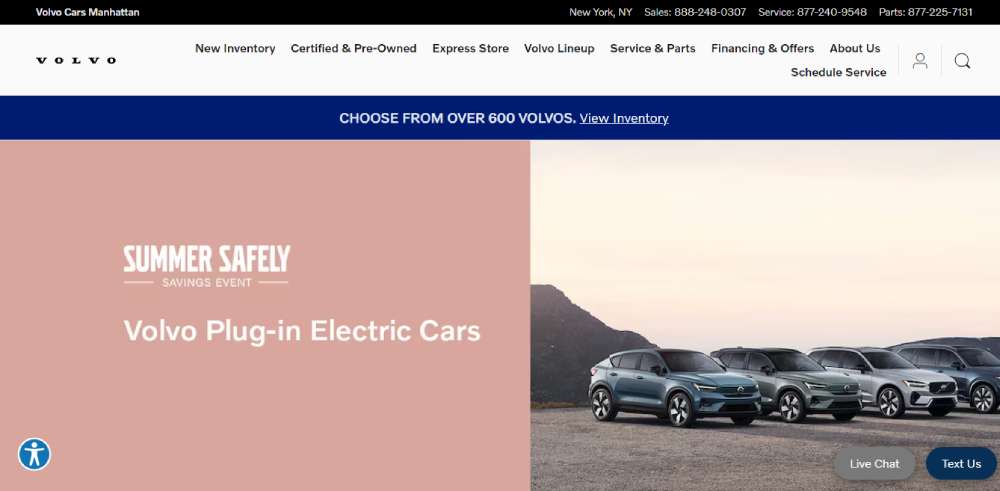Click the Schedule Service link
1000x491 pixels.
pos(838,73)
